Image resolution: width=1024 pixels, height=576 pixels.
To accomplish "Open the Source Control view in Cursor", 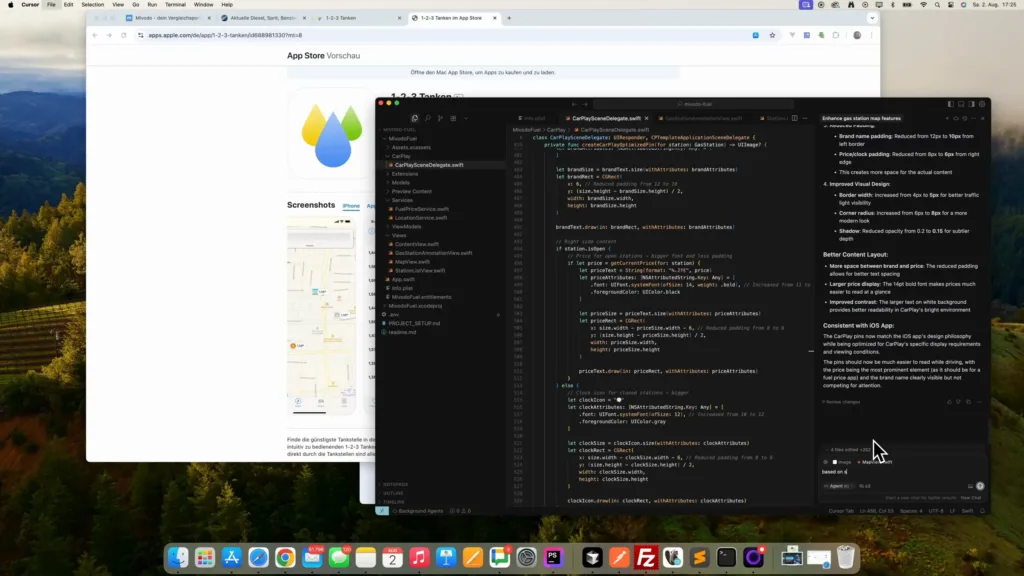I will (440, 118).
